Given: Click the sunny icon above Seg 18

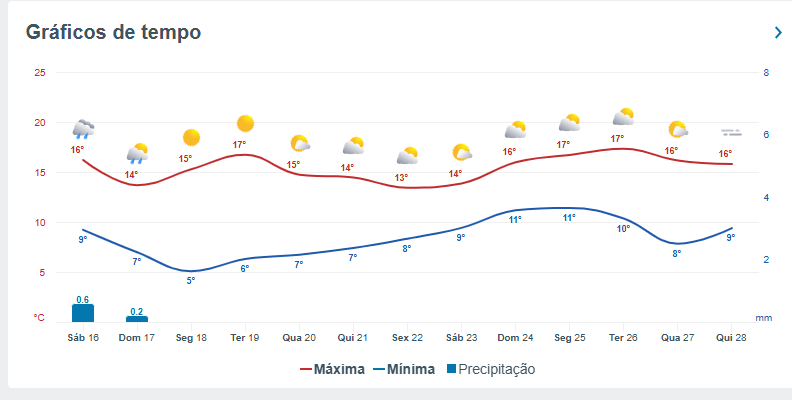Looking at the screenshot, I should (191, 137).
